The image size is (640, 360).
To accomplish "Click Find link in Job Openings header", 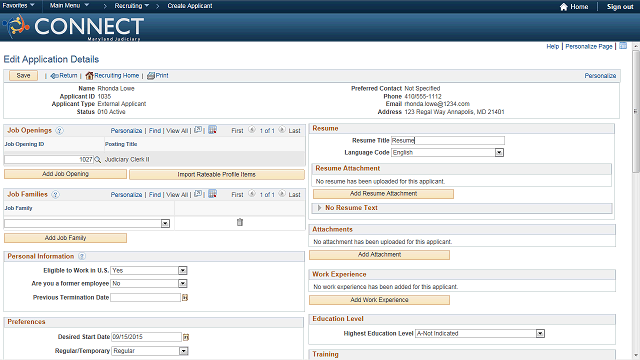I will [x=155, y=131].
